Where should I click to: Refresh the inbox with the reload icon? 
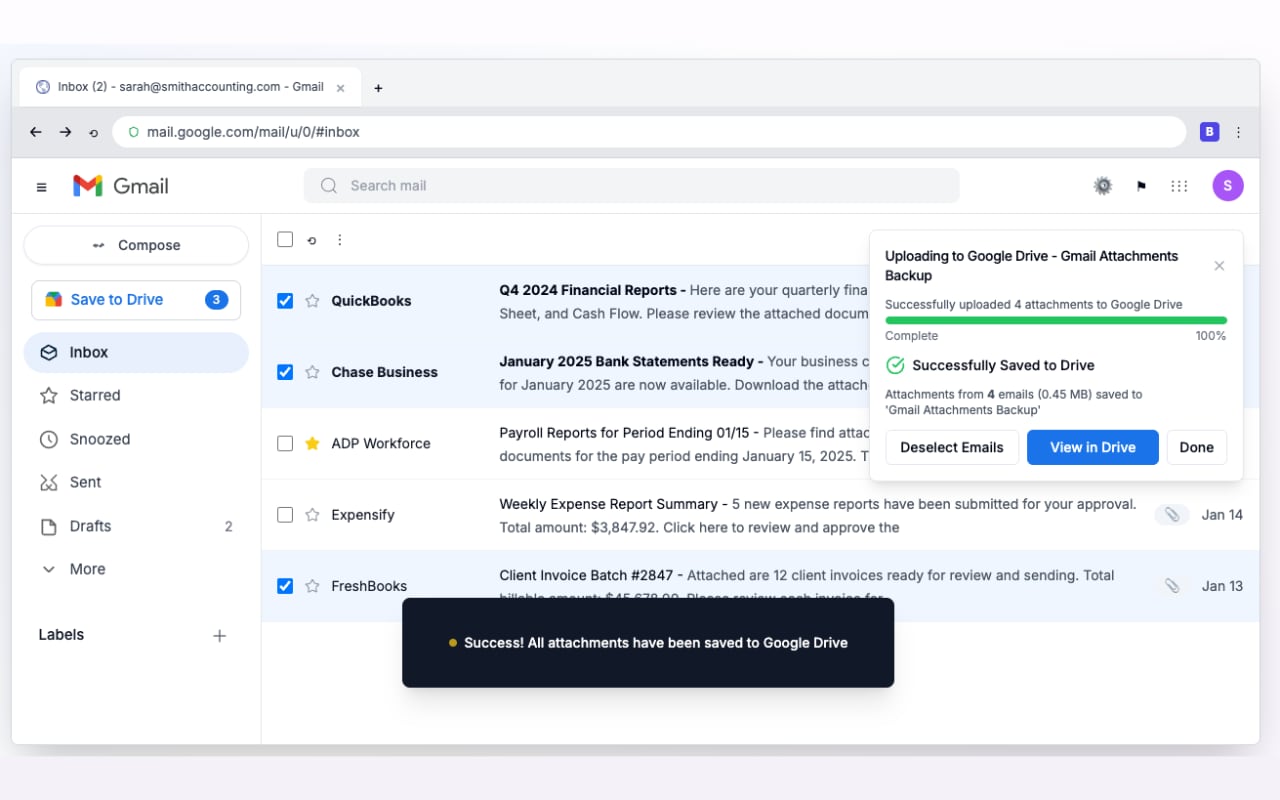pos(312,239)
